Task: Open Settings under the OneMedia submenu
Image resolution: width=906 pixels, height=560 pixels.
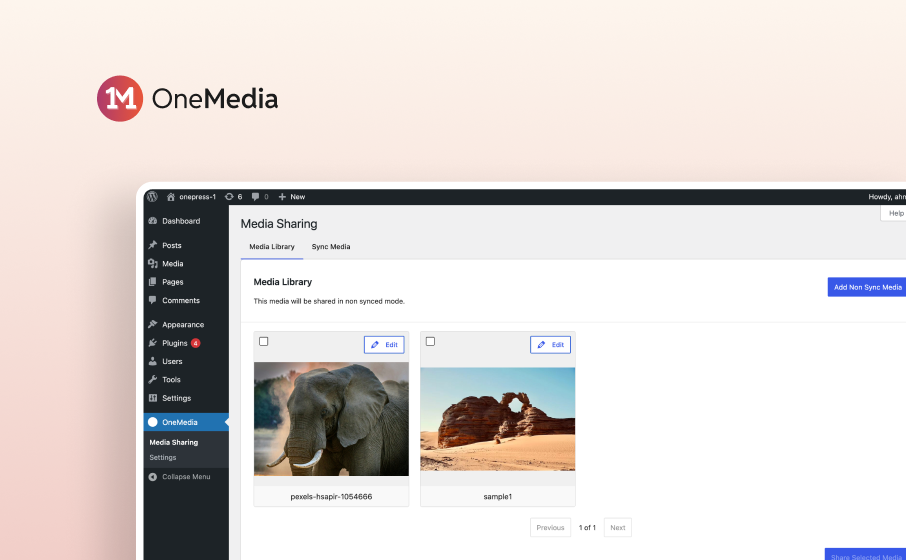Action: (x=163, y=457)
